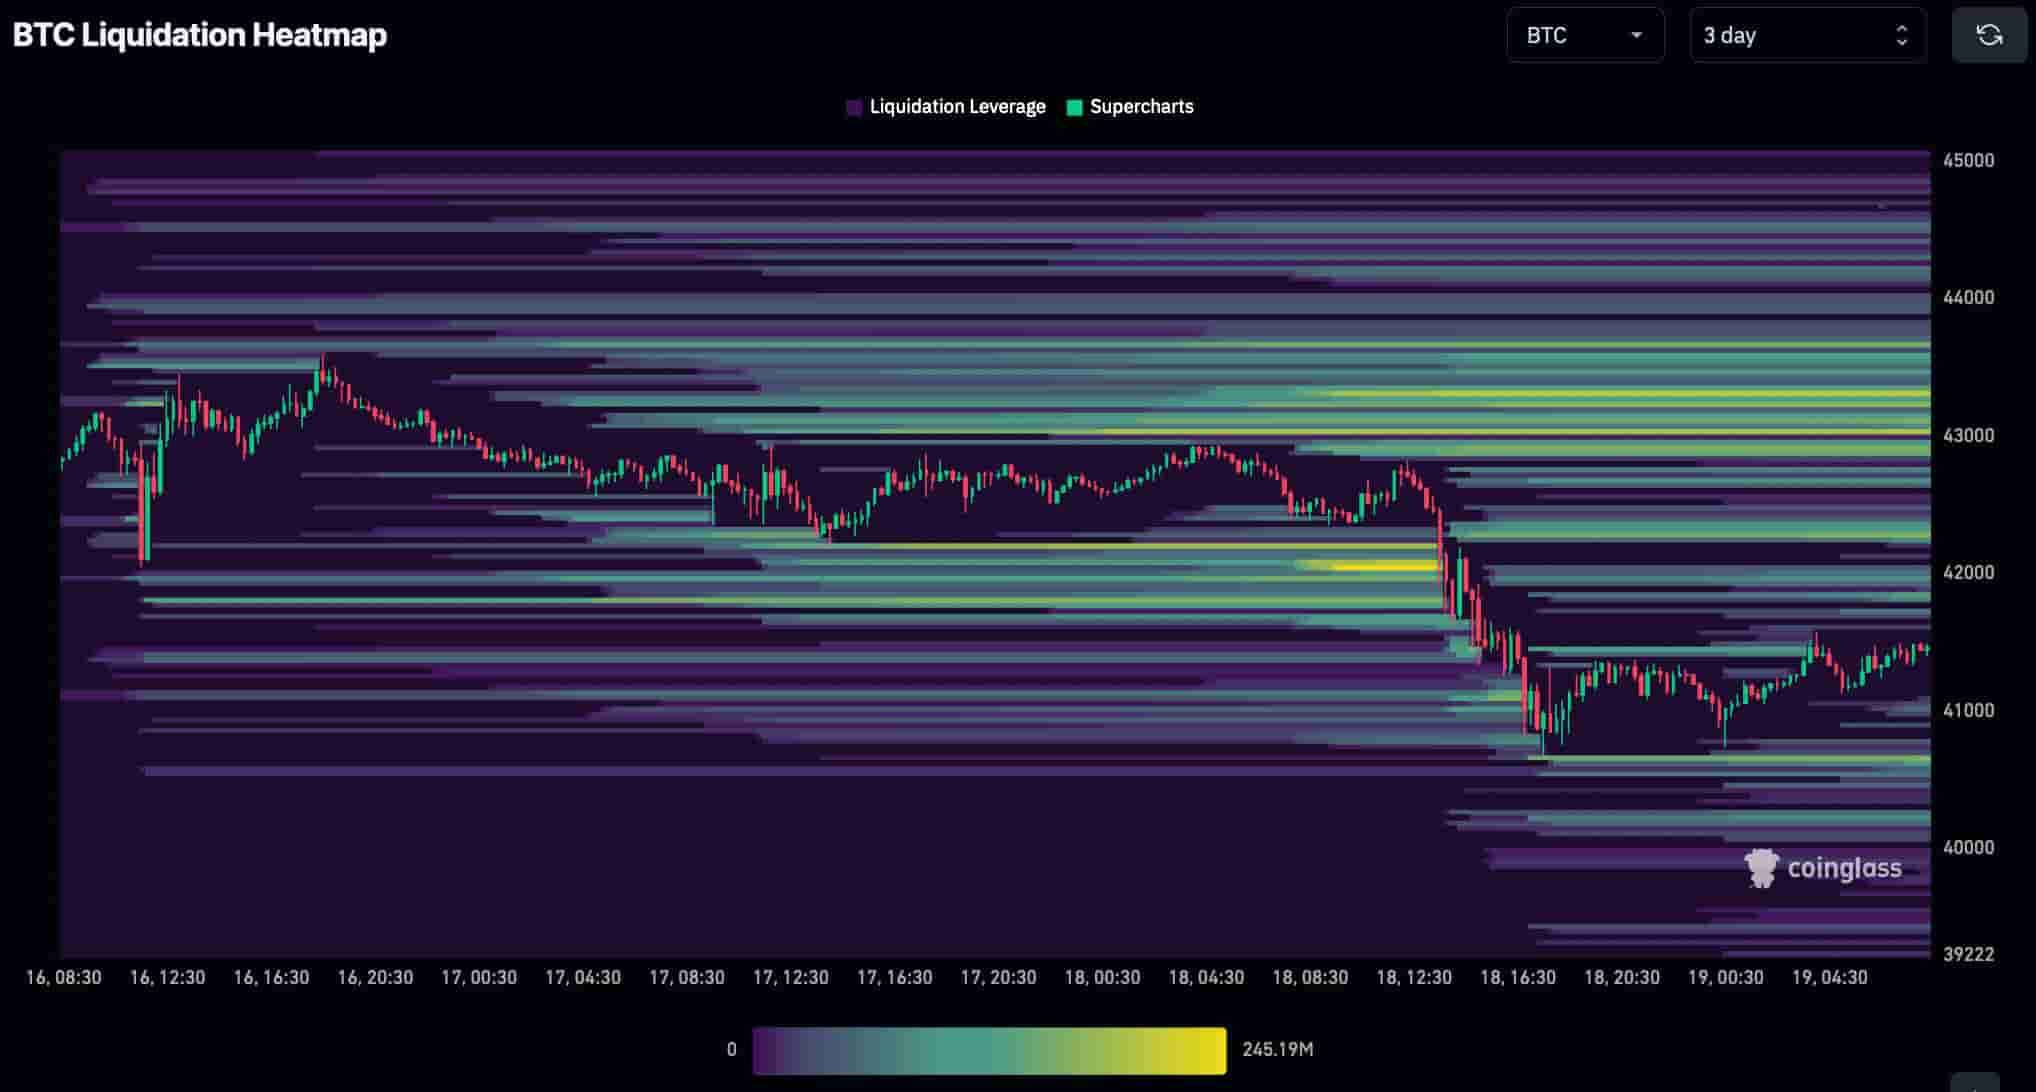Click the 45000 price axis label

pos(1968,160)
